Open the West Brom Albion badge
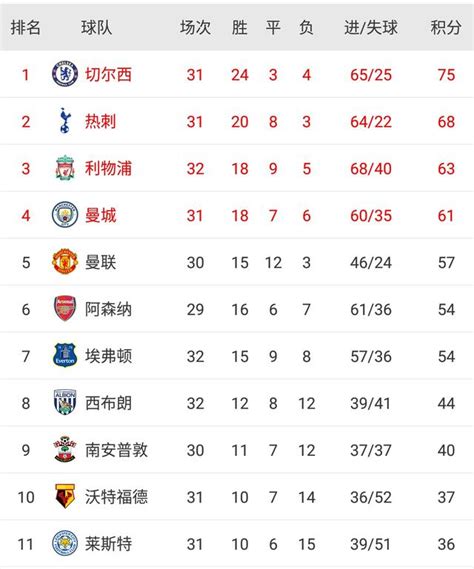Image resolution: width=474 pixels, height=569 pixels. click(x=65, y=402)
